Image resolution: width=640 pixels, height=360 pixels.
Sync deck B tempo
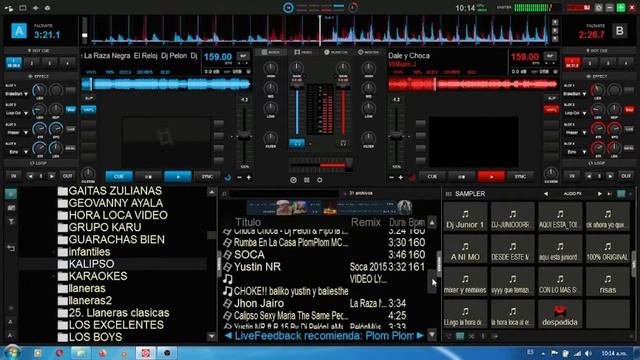(520, 177)
